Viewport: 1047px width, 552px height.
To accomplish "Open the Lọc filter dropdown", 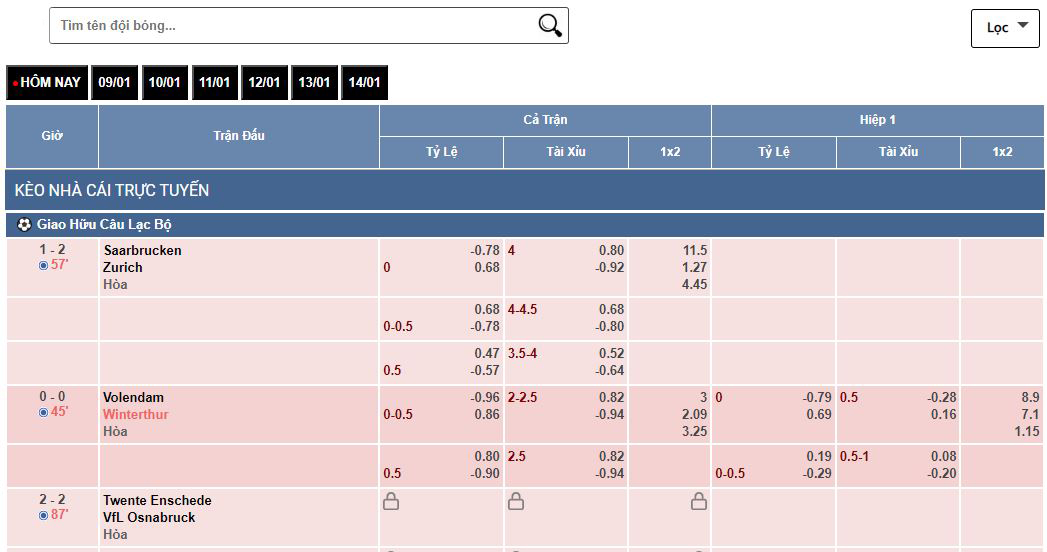I will coord(1005,28).
